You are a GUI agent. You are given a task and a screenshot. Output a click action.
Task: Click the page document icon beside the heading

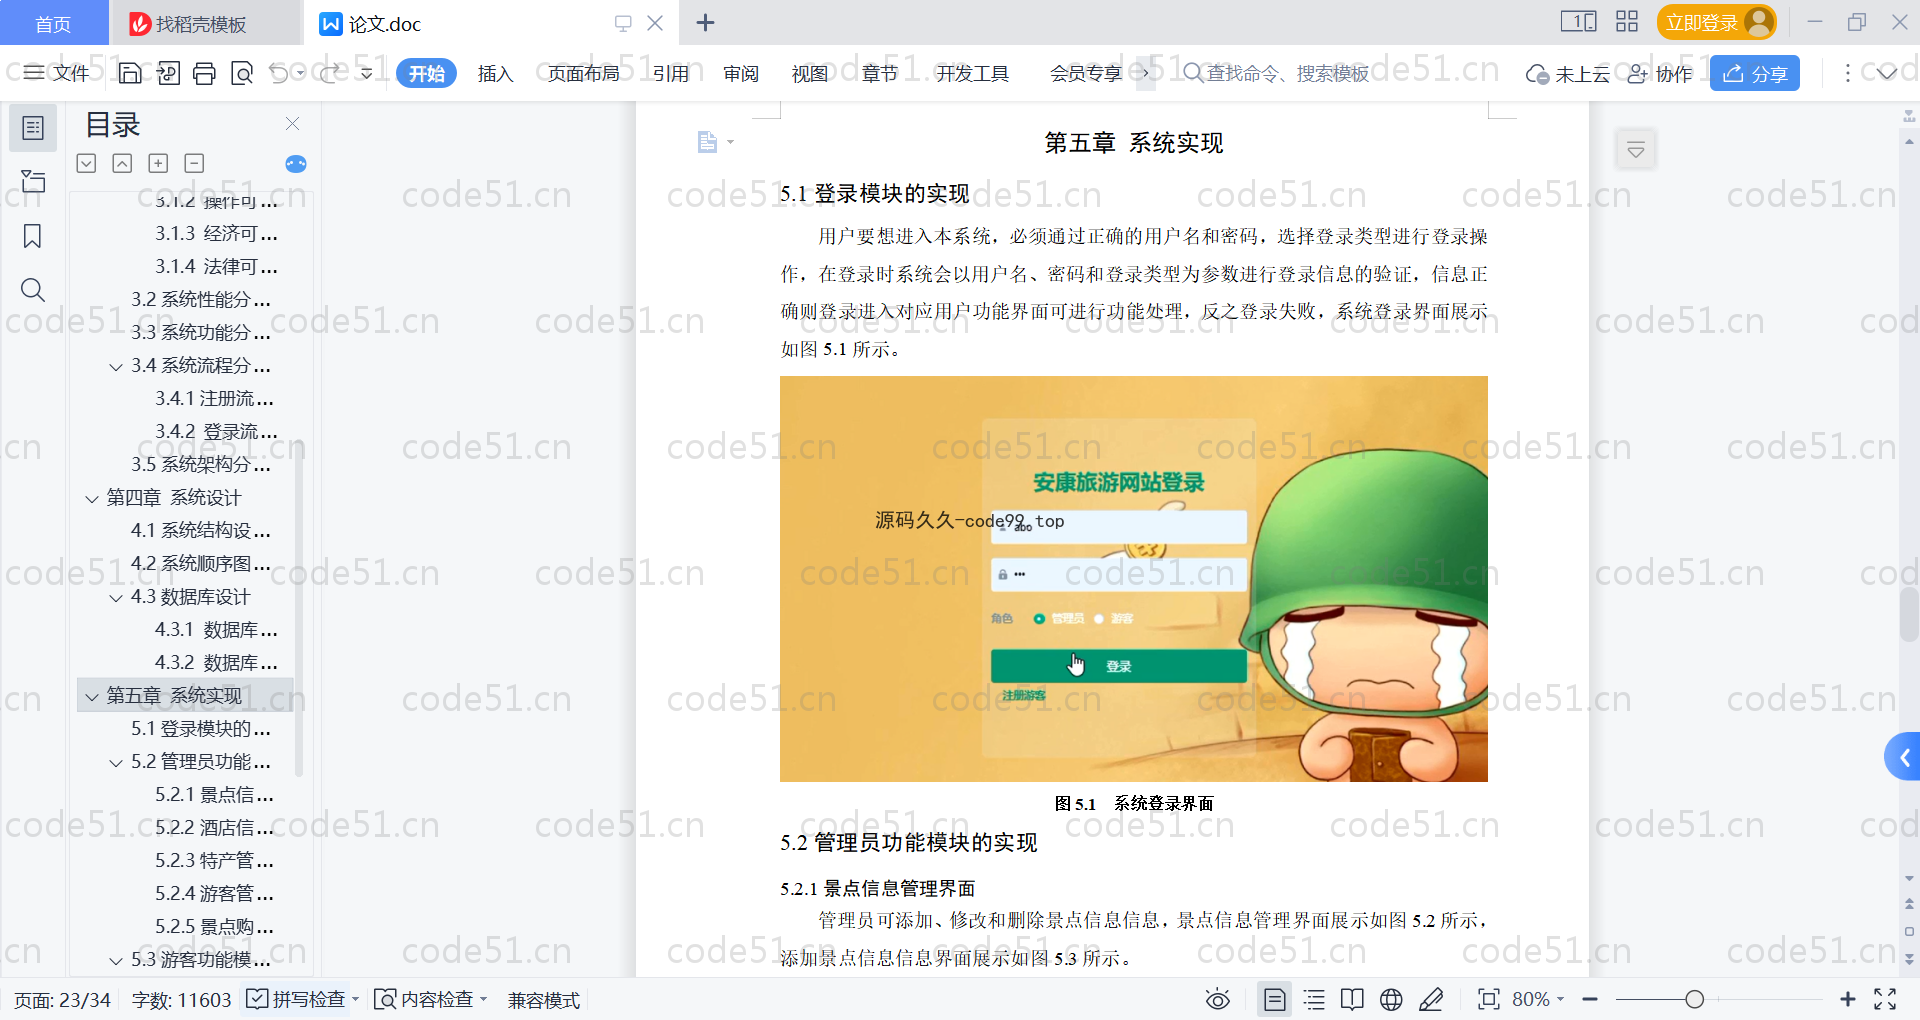(x=708, y=142)
